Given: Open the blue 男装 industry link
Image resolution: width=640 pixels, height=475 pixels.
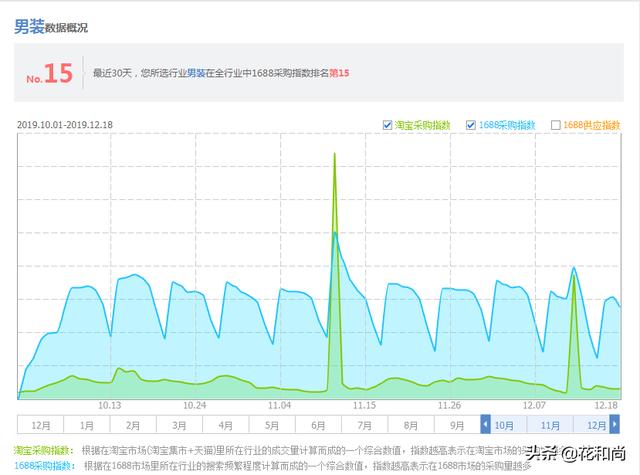Looking at the screenshot, I should (x=196, y=73).
